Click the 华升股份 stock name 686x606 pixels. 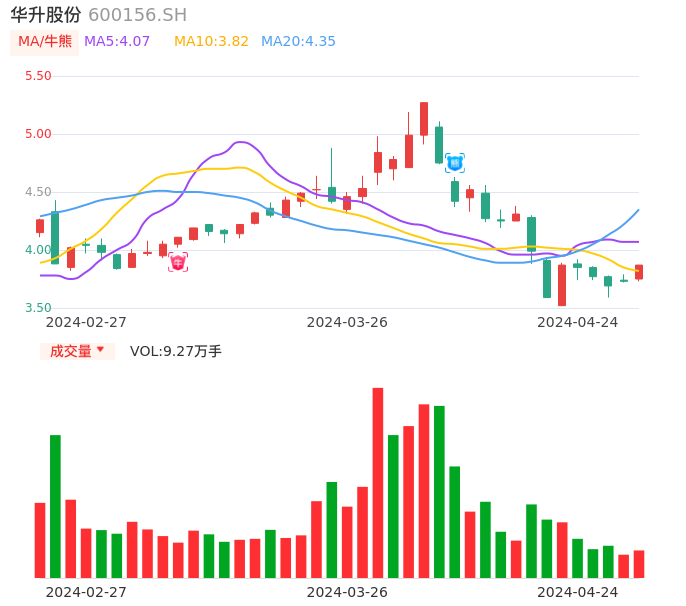click(46, 15)
